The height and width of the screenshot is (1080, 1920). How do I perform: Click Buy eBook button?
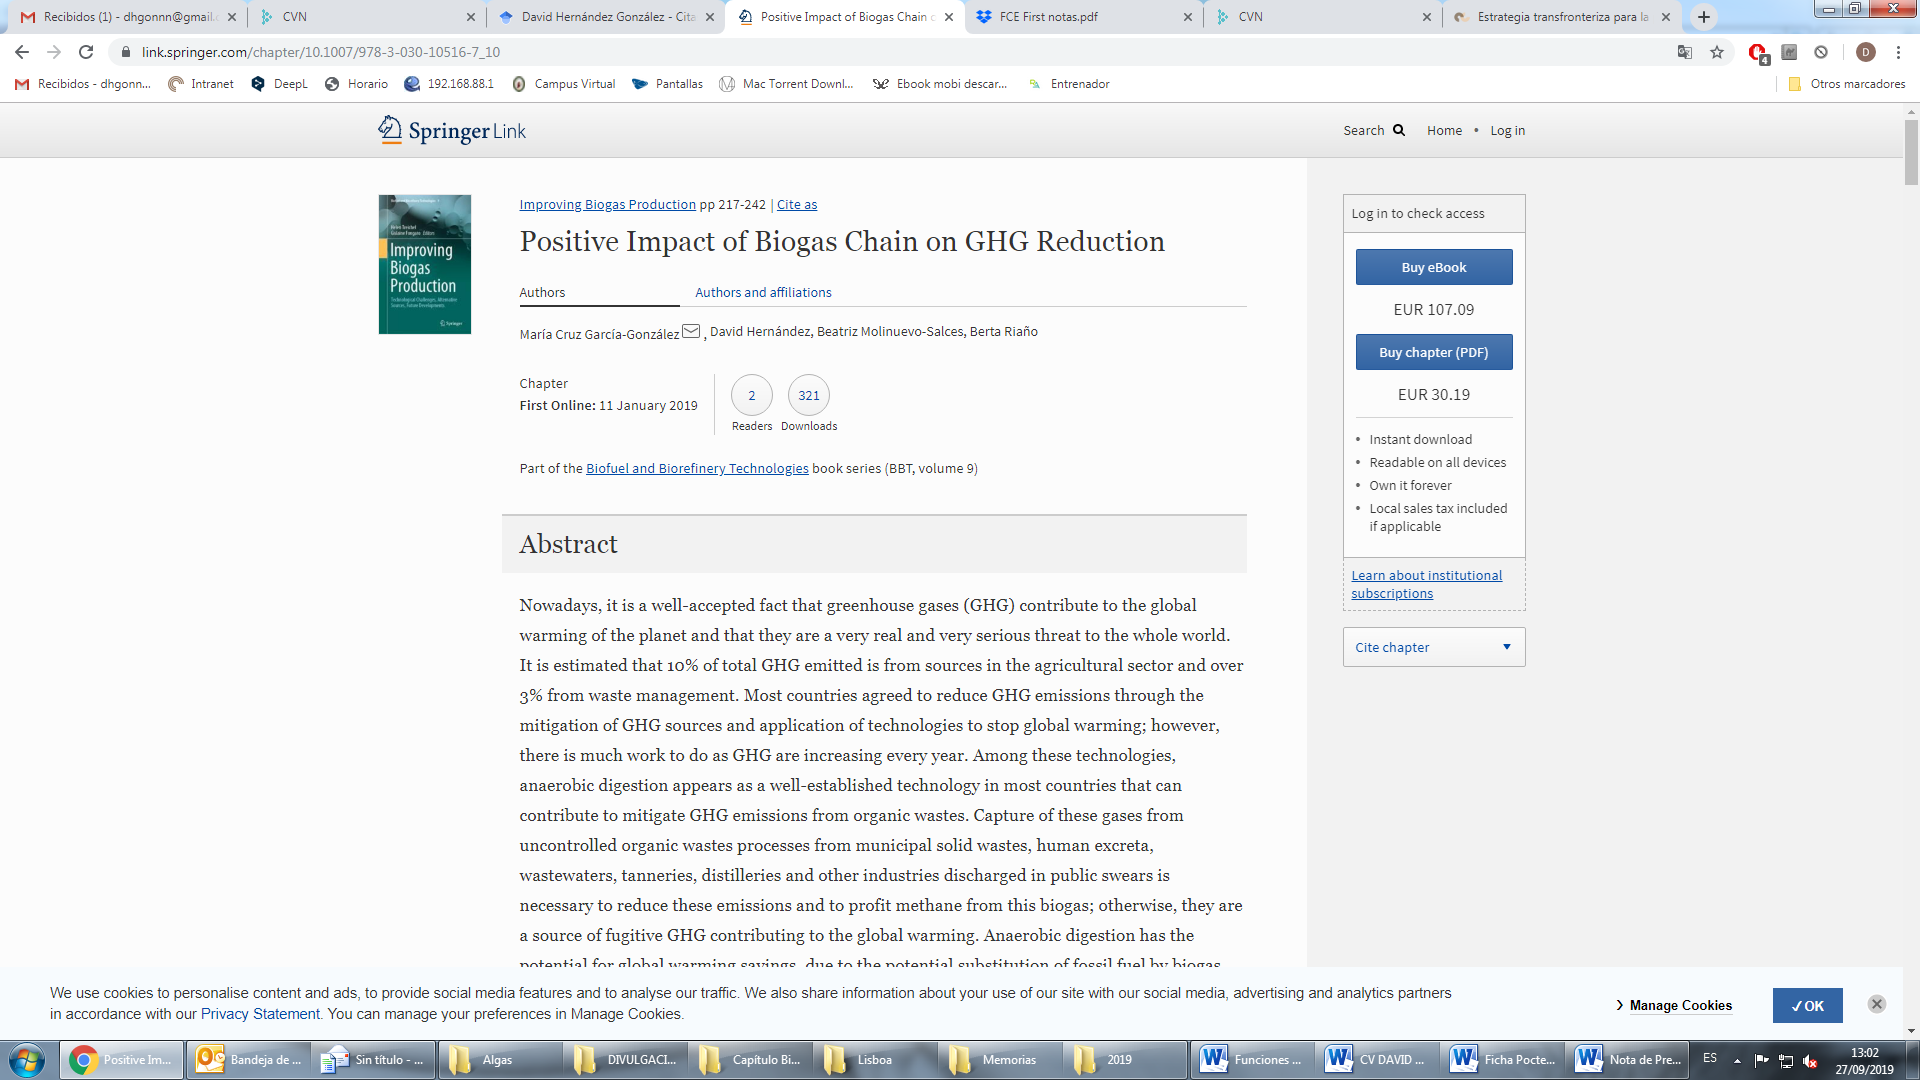click(1433, 267)
